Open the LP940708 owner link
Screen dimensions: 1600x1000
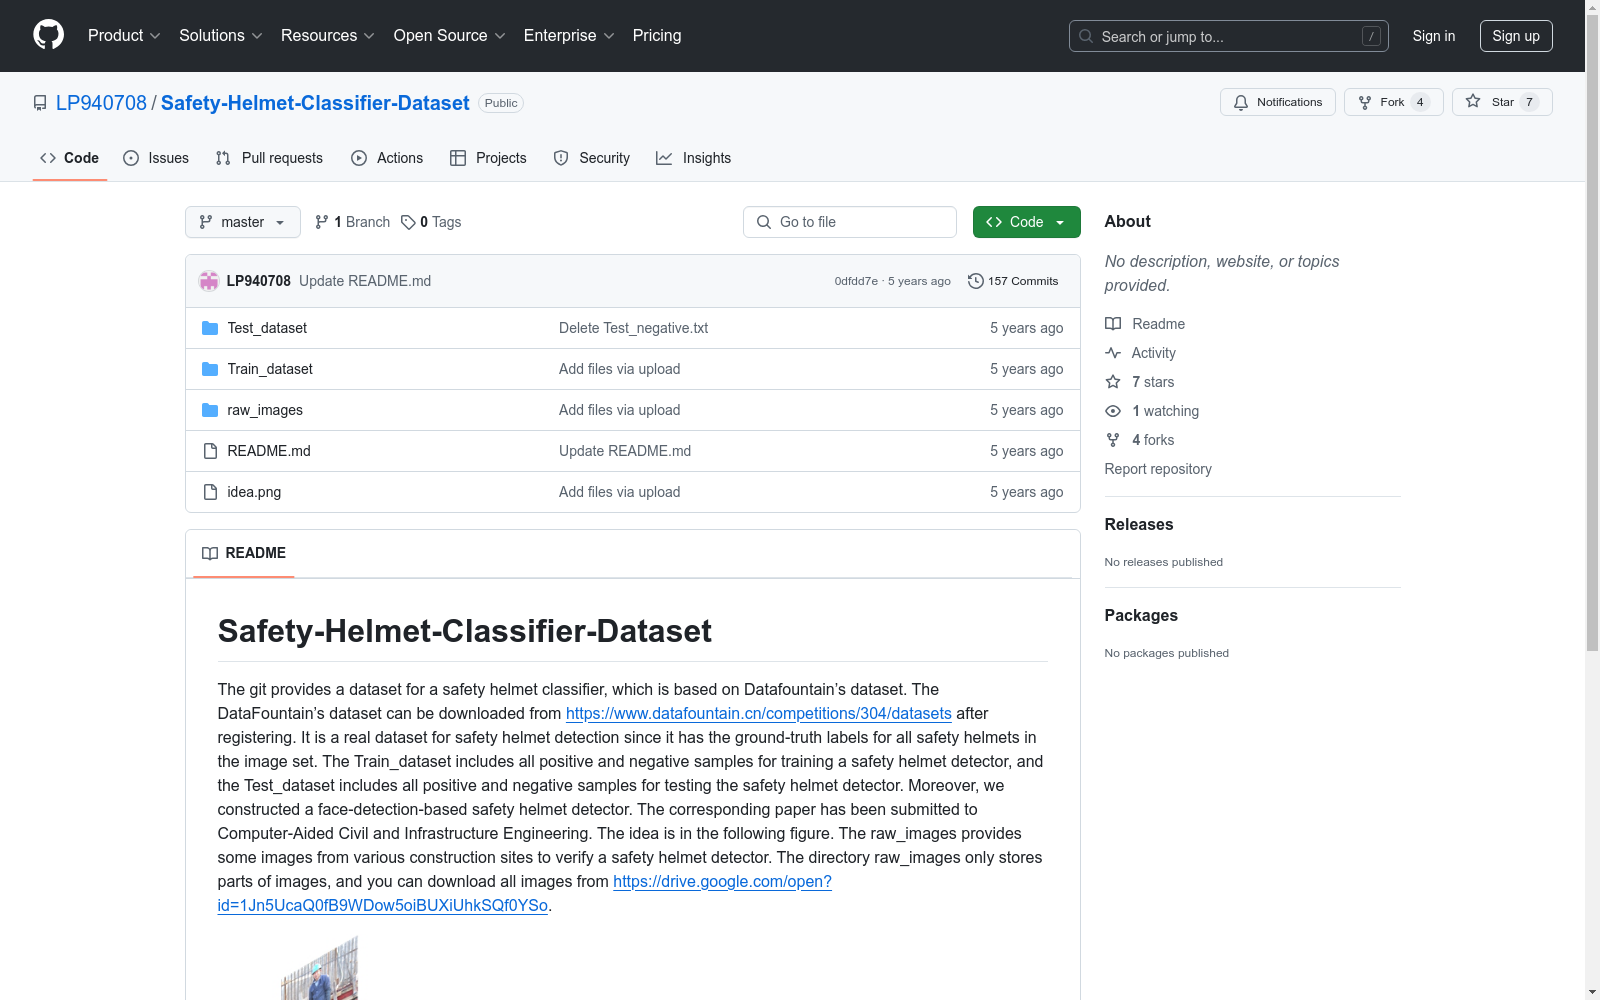[x=101, y=103]
